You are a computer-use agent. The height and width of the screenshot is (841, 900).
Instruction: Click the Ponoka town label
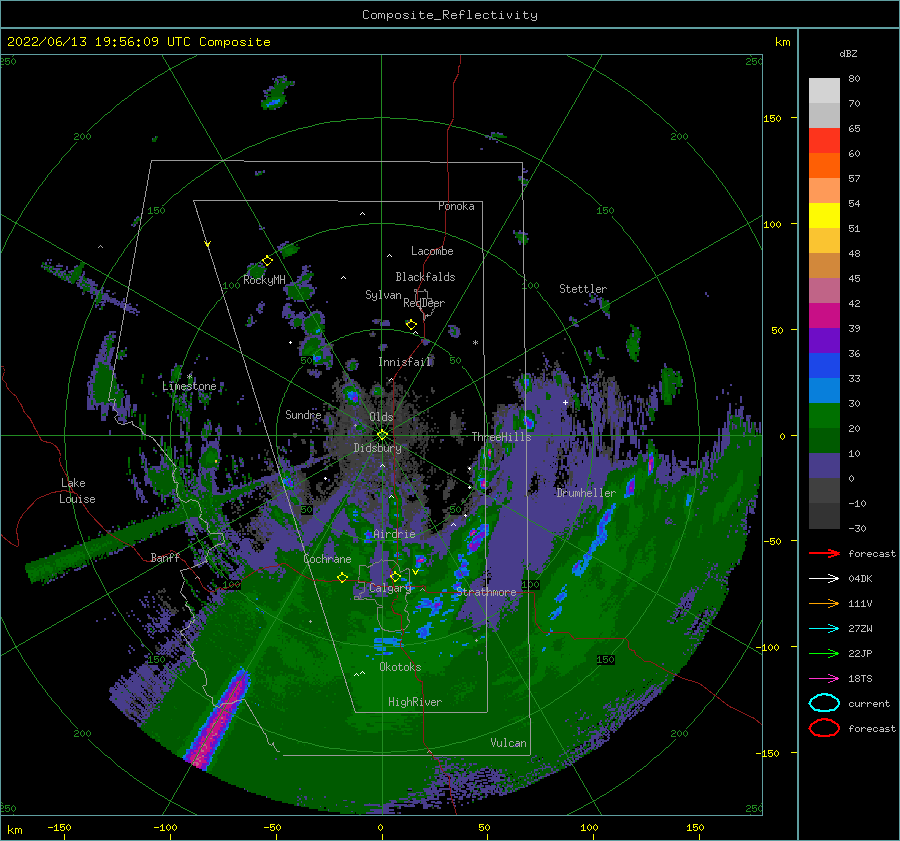[x=456, y=206]
